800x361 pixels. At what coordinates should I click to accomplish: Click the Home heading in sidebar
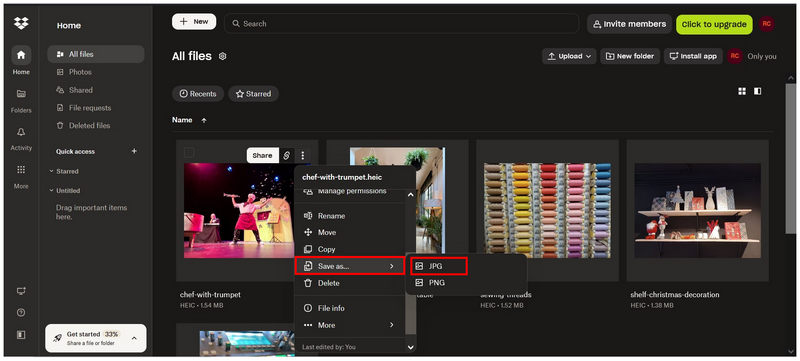(x=69, y=25)
